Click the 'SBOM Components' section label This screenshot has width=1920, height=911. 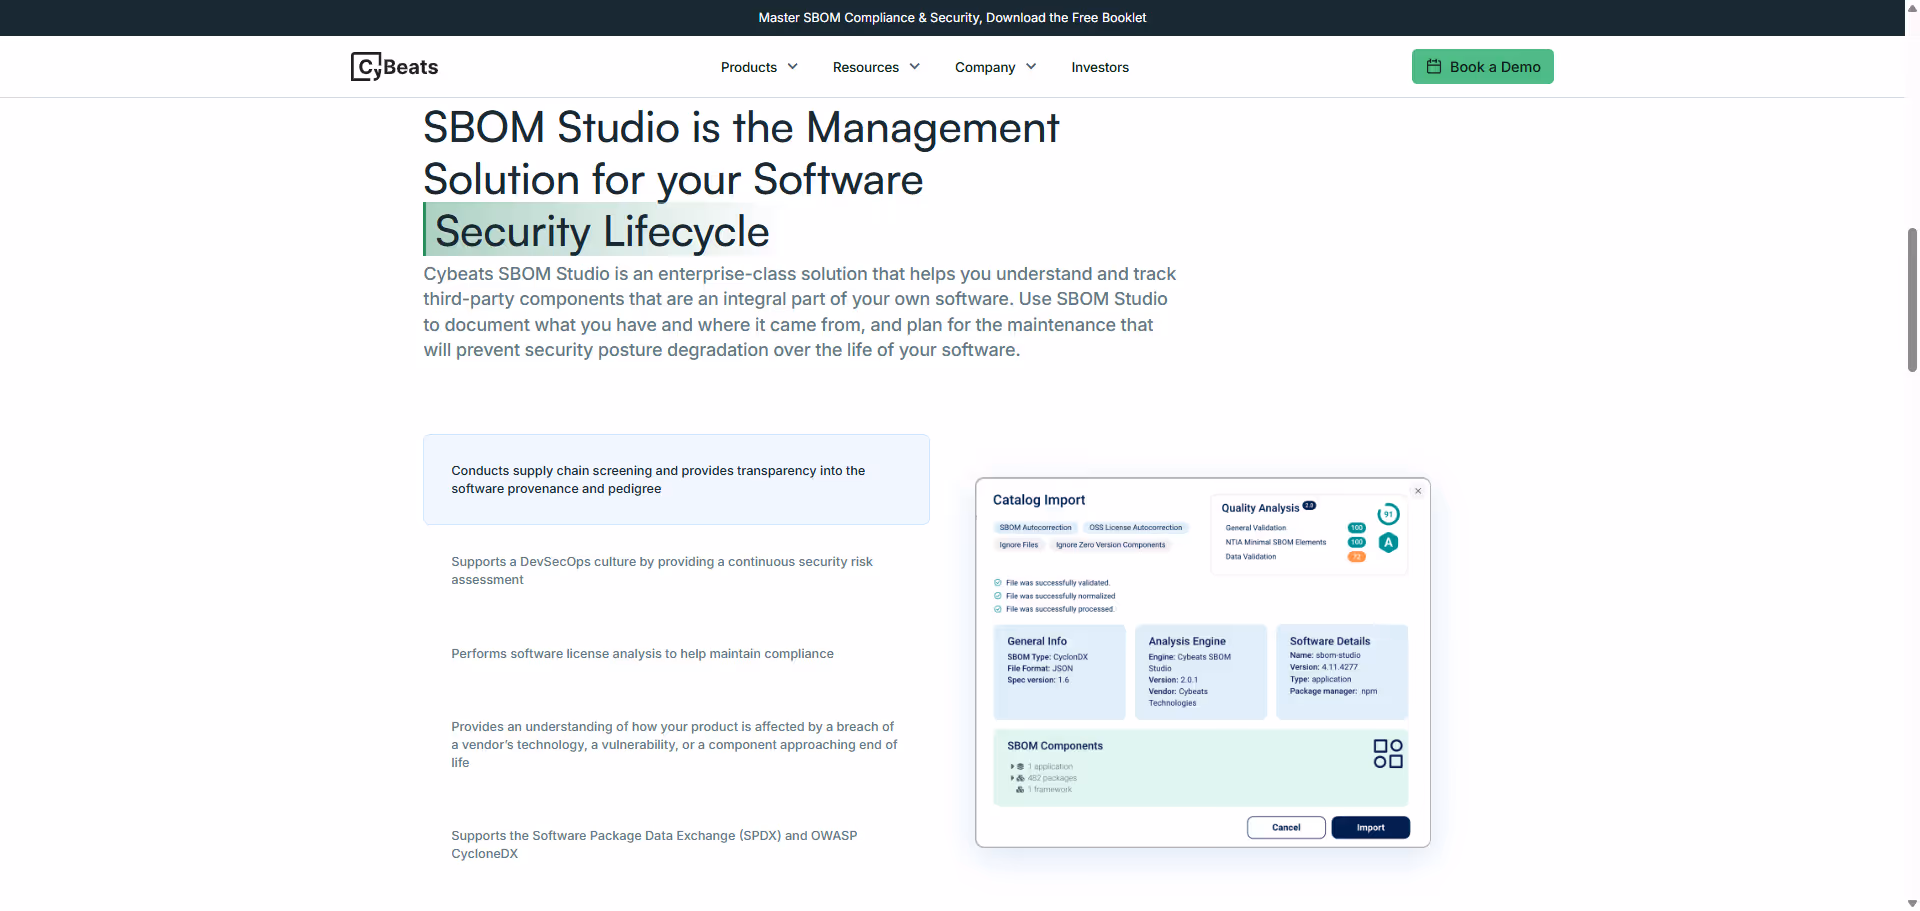(1055, 746)
